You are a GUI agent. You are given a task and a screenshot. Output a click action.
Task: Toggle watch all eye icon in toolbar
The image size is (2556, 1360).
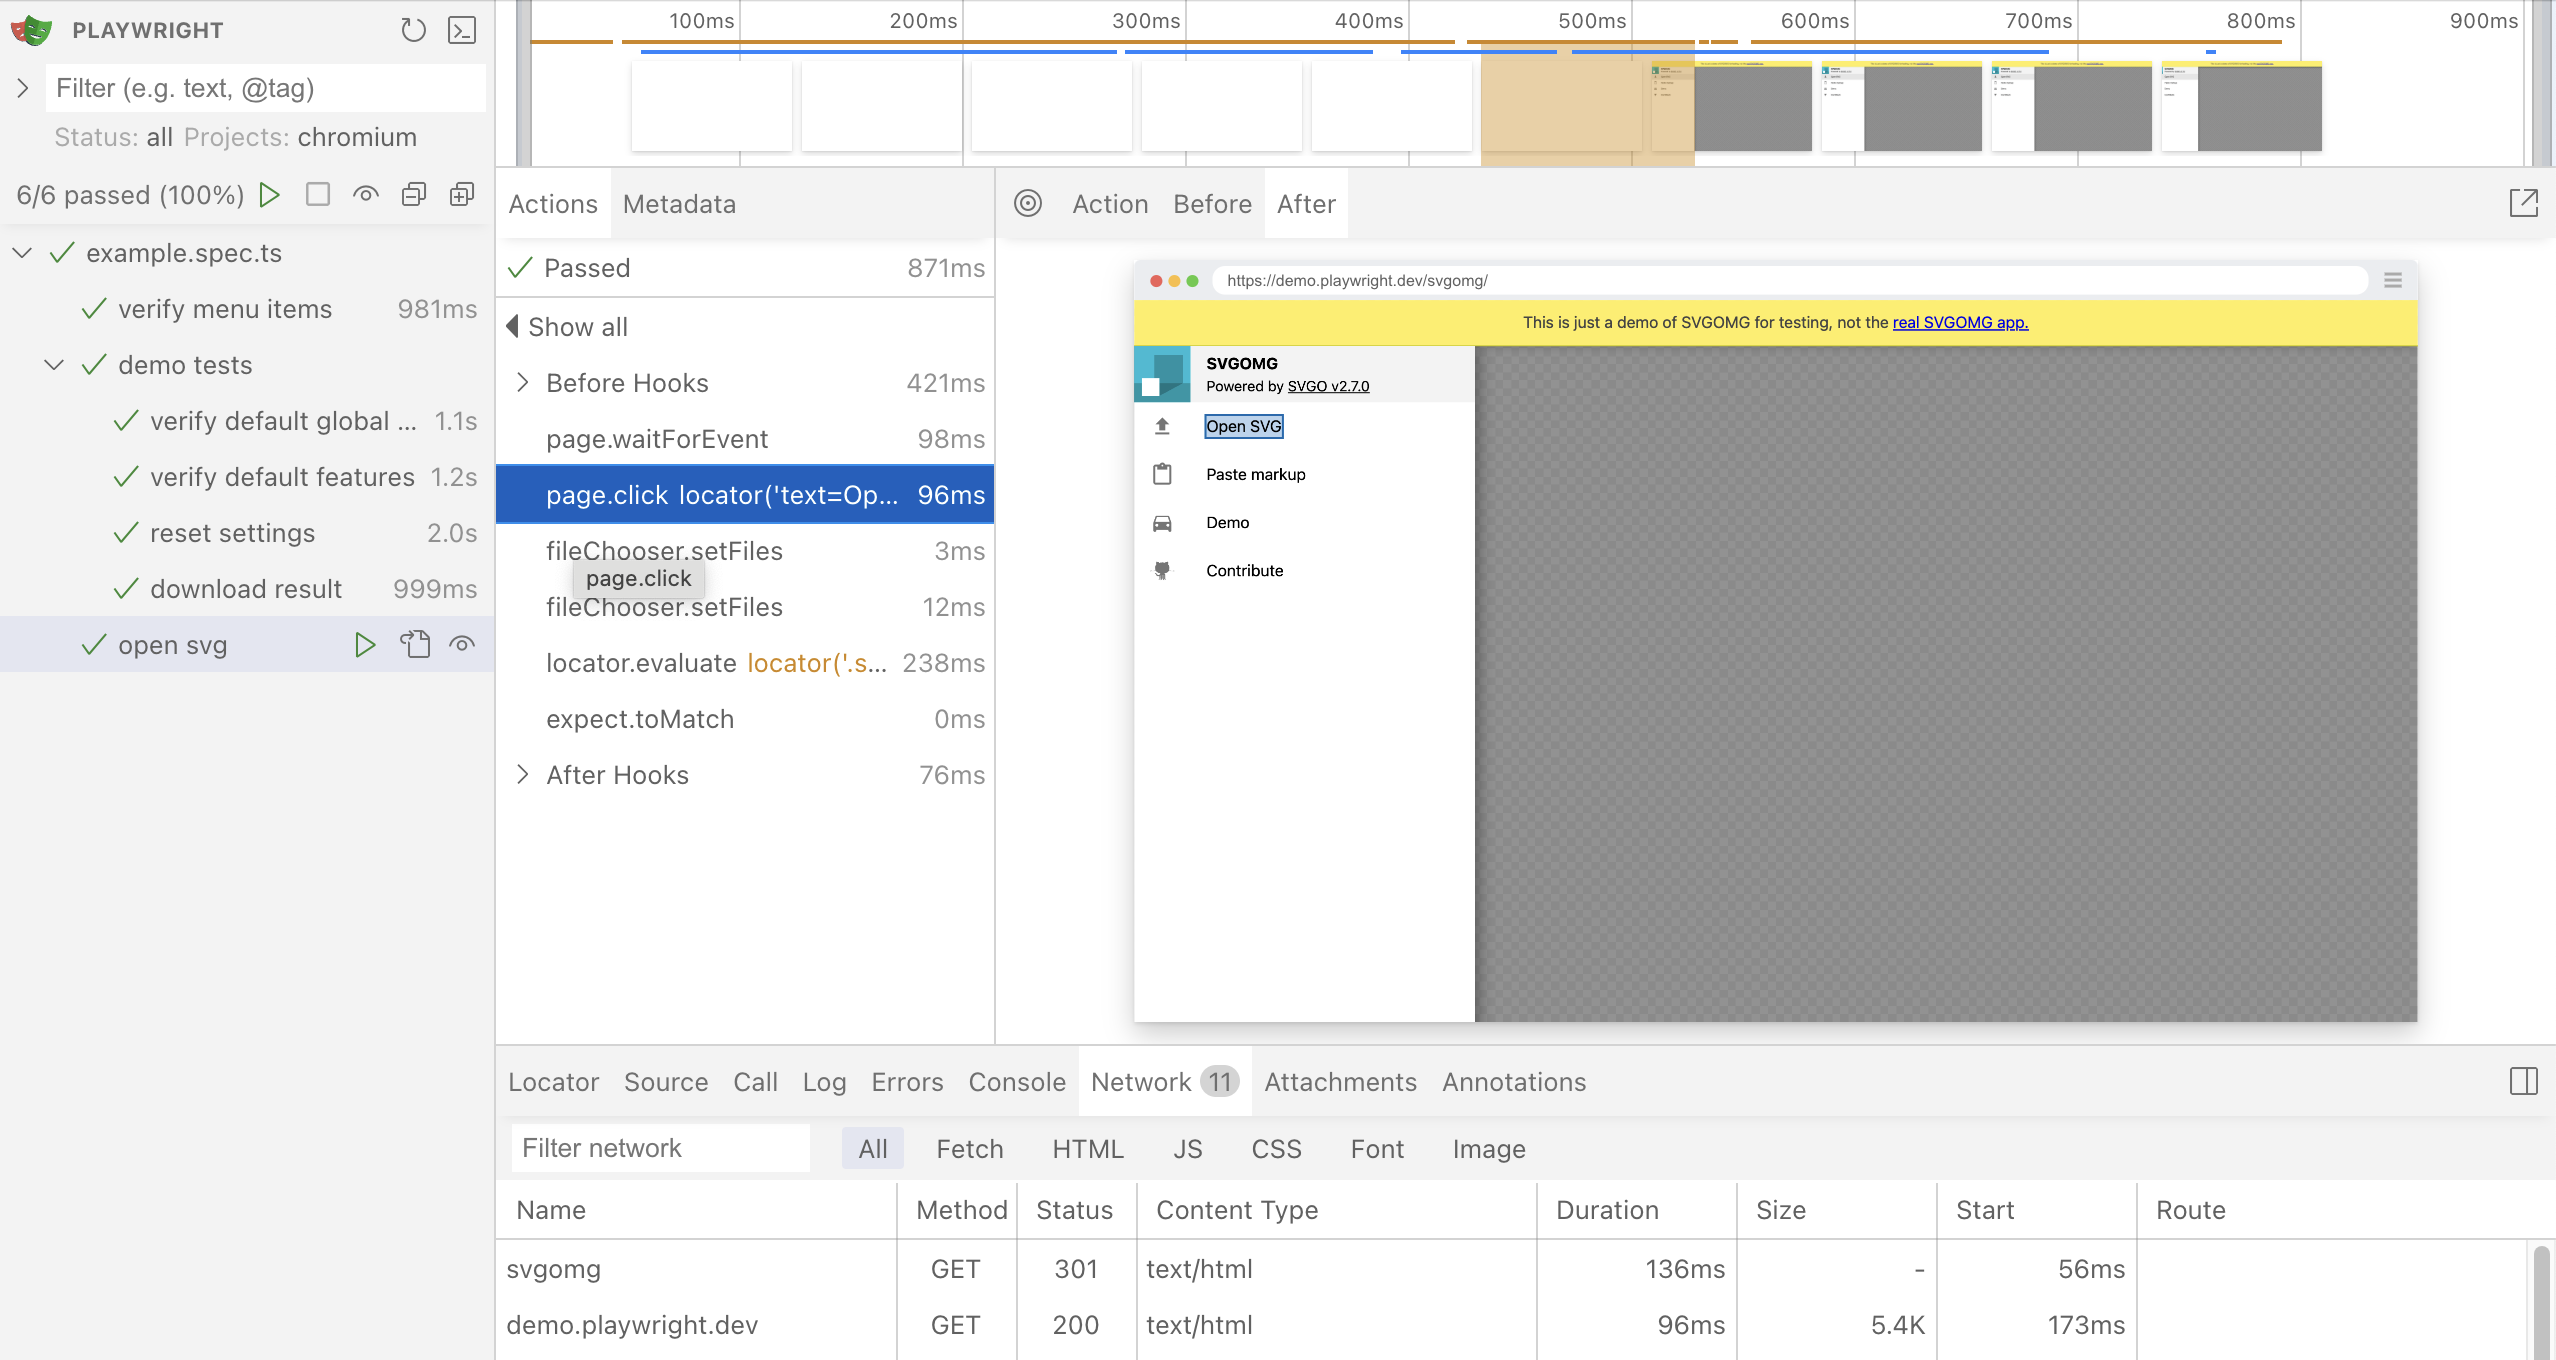366,194
